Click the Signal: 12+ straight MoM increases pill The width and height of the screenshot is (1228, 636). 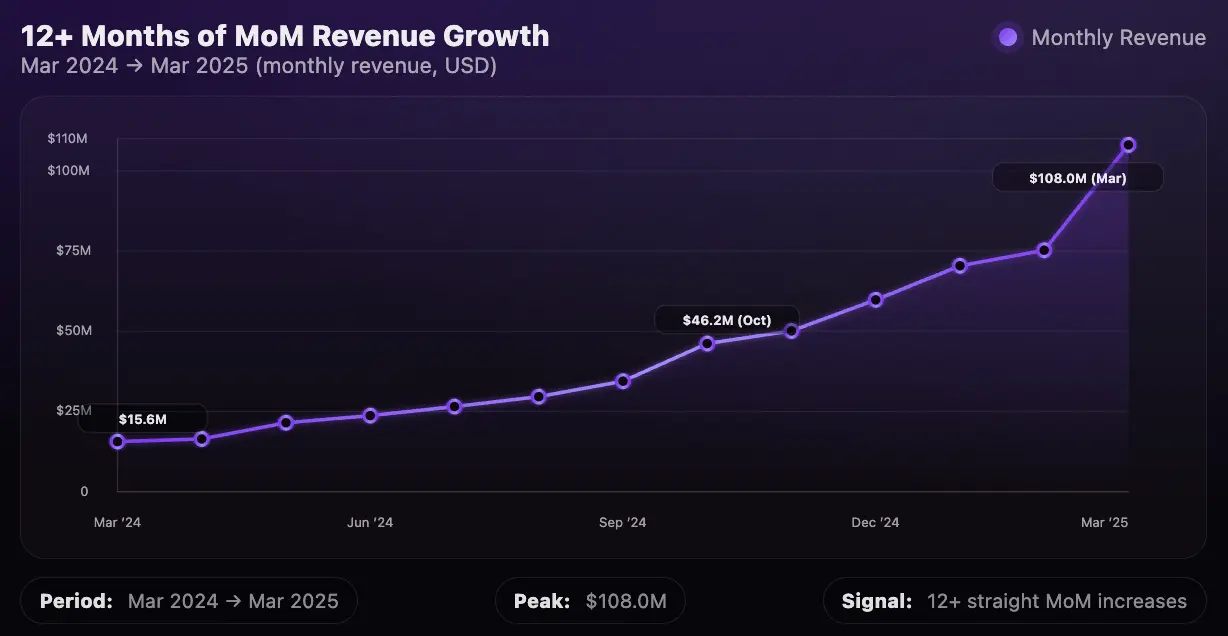click(x=1015, y=601)
